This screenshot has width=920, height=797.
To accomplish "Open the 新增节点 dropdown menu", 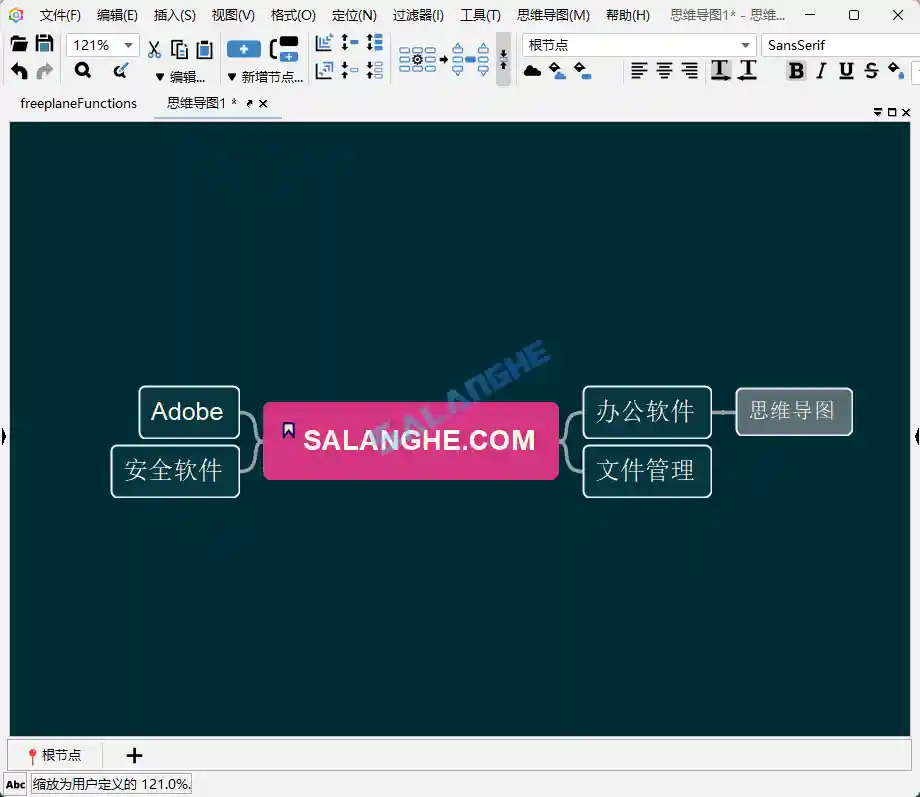I will (264, 76).
